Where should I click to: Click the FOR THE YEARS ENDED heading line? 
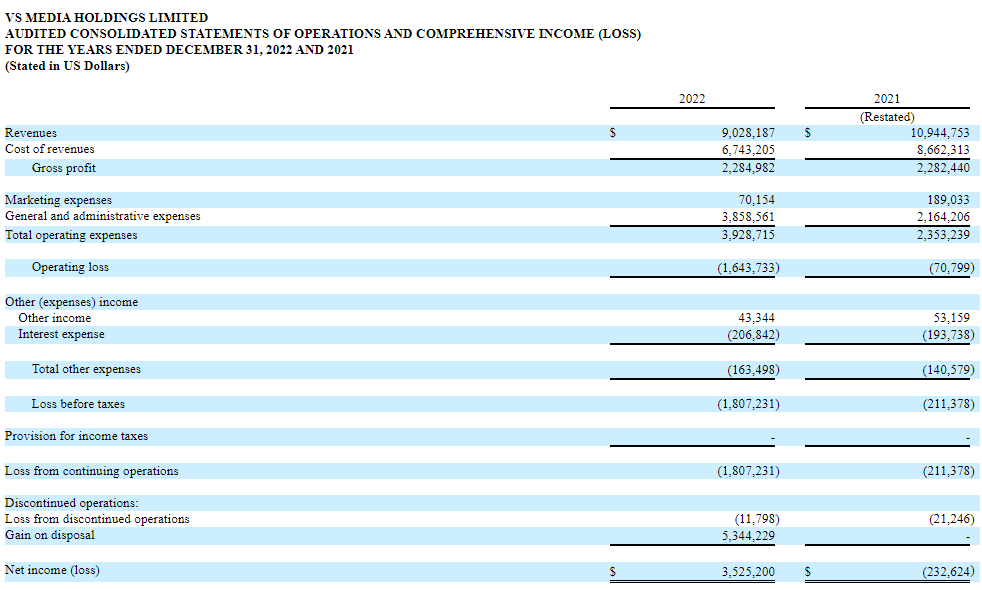(179, 50)
